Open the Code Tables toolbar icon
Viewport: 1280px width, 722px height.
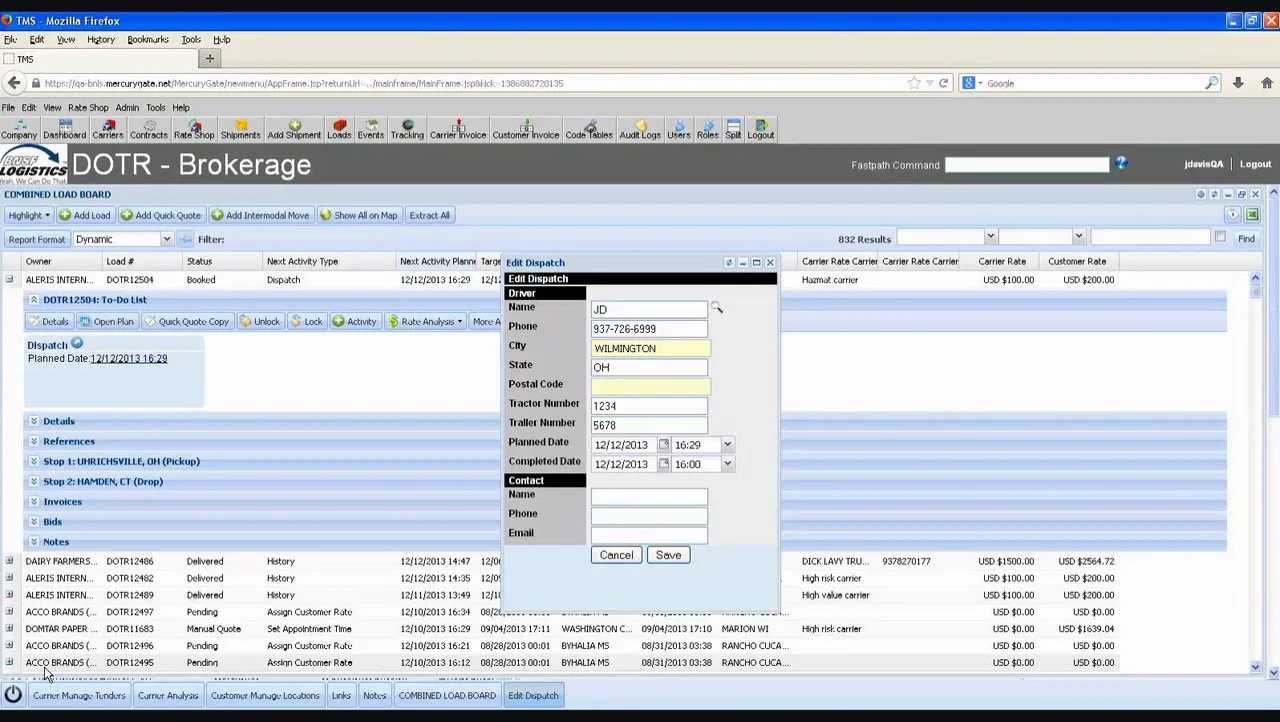(x=589, y=129)
